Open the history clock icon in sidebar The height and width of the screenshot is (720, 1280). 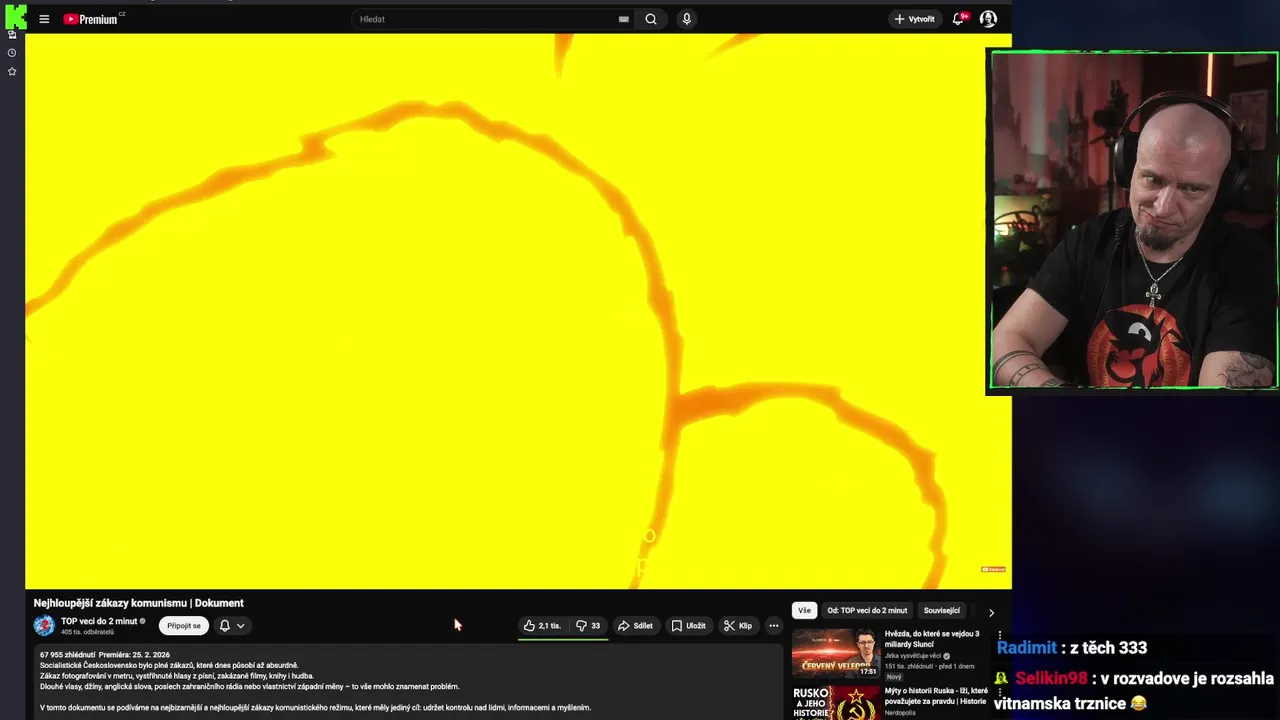[12, 53]
